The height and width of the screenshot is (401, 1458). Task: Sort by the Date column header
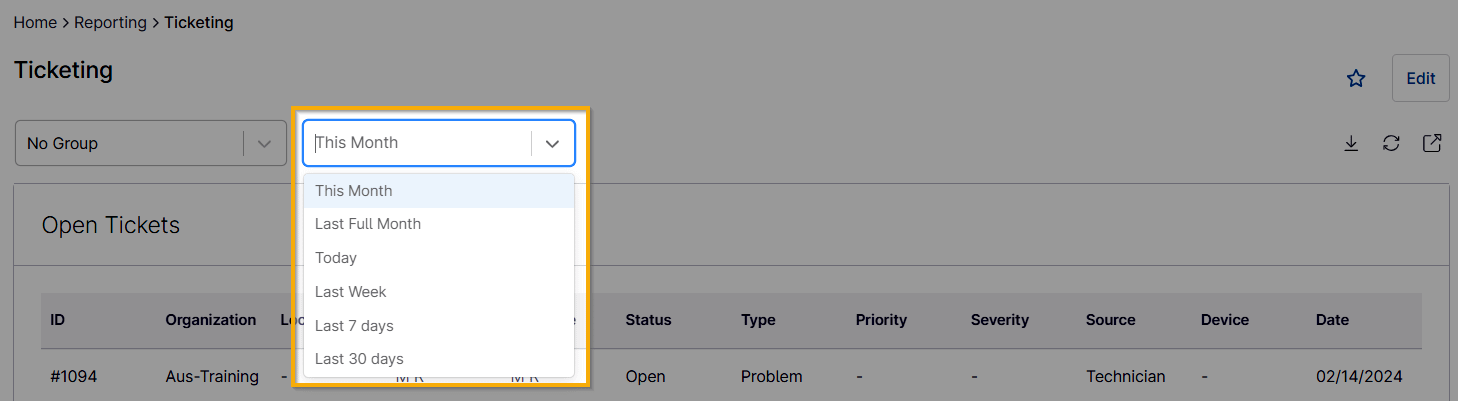coord(1332,320)
